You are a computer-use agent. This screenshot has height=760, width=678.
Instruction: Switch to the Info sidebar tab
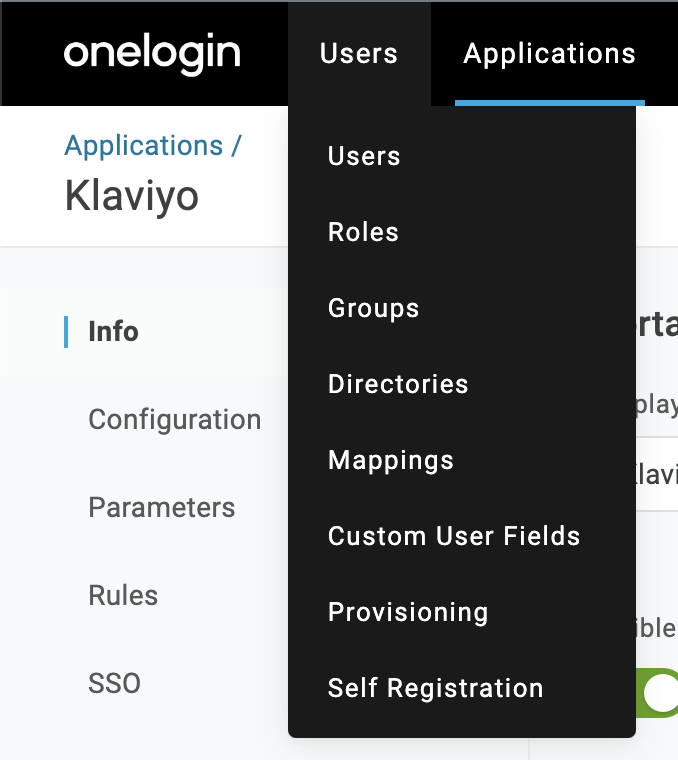tap(113, 332)
